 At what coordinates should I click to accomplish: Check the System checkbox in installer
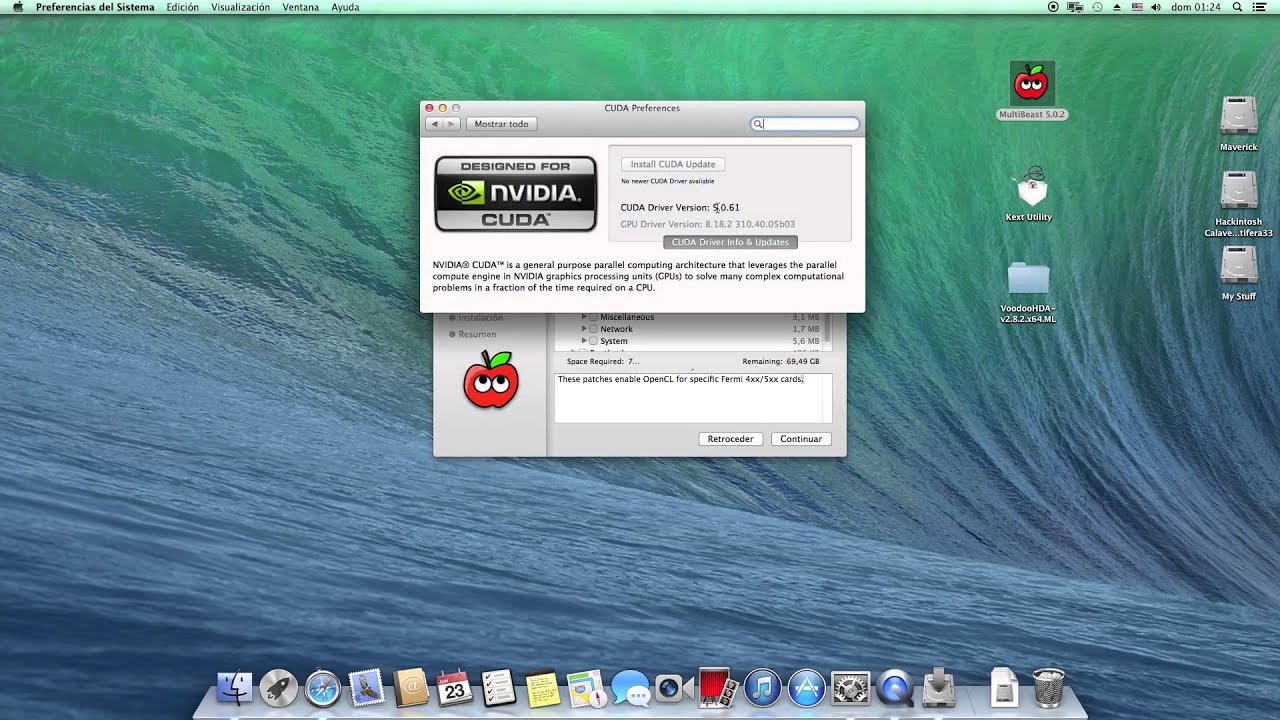tap(593, 341)
